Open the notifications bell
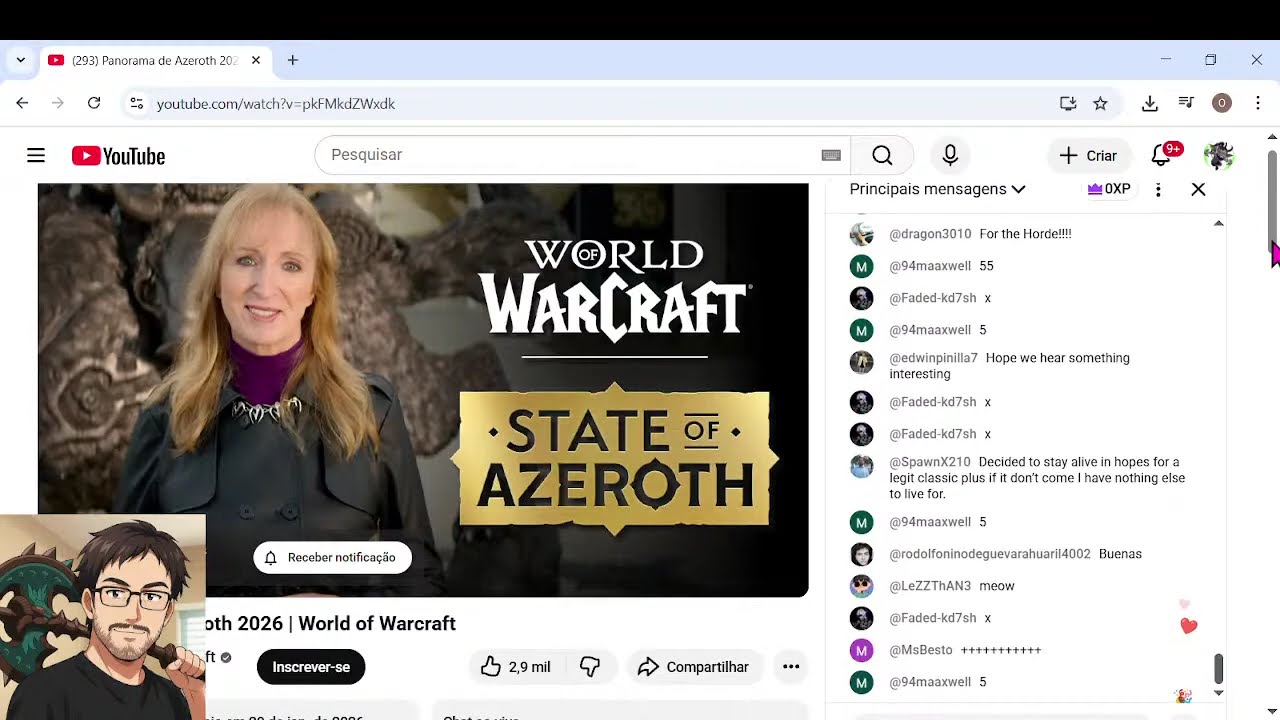Screen dimensions: 1280x720 pyautogui.click(x=1162, y=155)
